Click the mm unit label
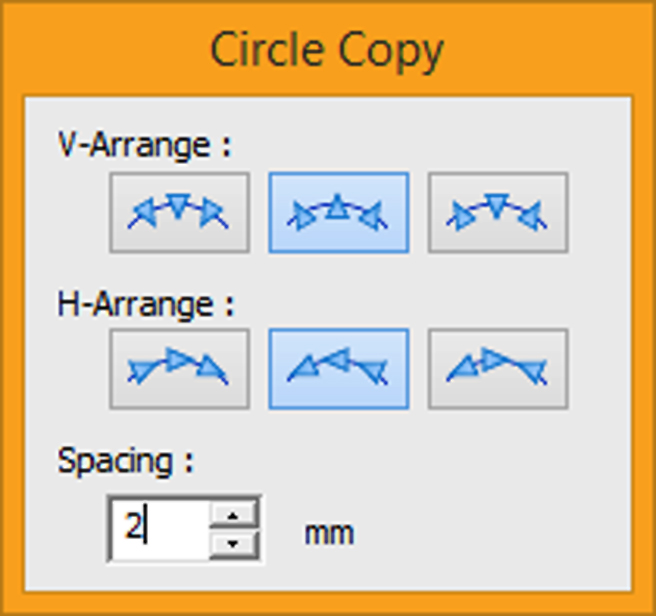Image resolution: width=656 pixels, height=616 pixels. click(329, 532)
